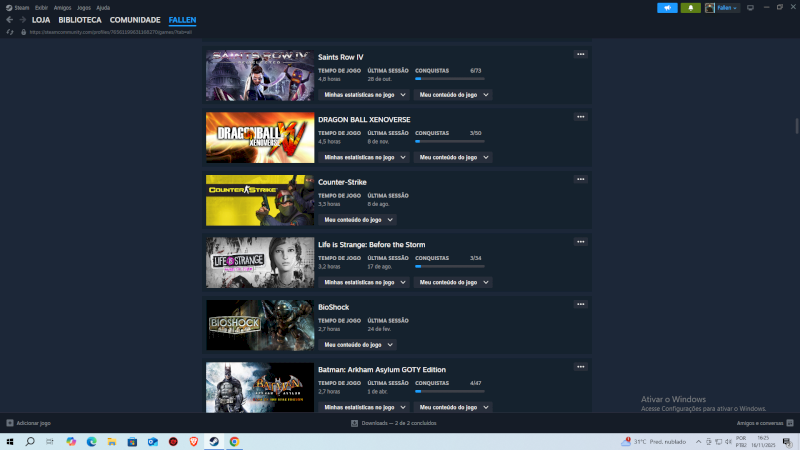
Task: Open the Counter-Strike title link
Action: click(342, 182)
